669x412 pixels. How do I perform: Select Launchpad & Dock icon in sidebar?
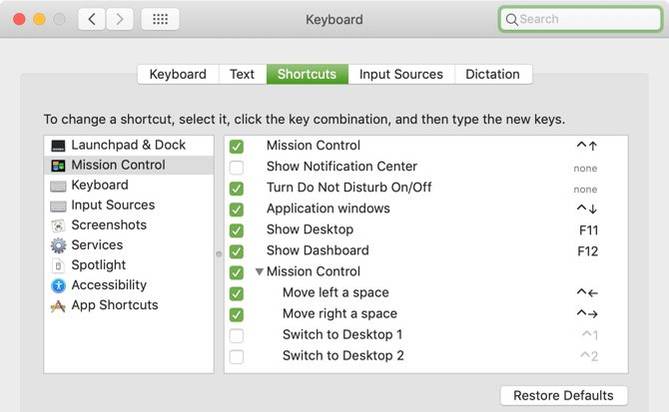[x=58, y=145]
